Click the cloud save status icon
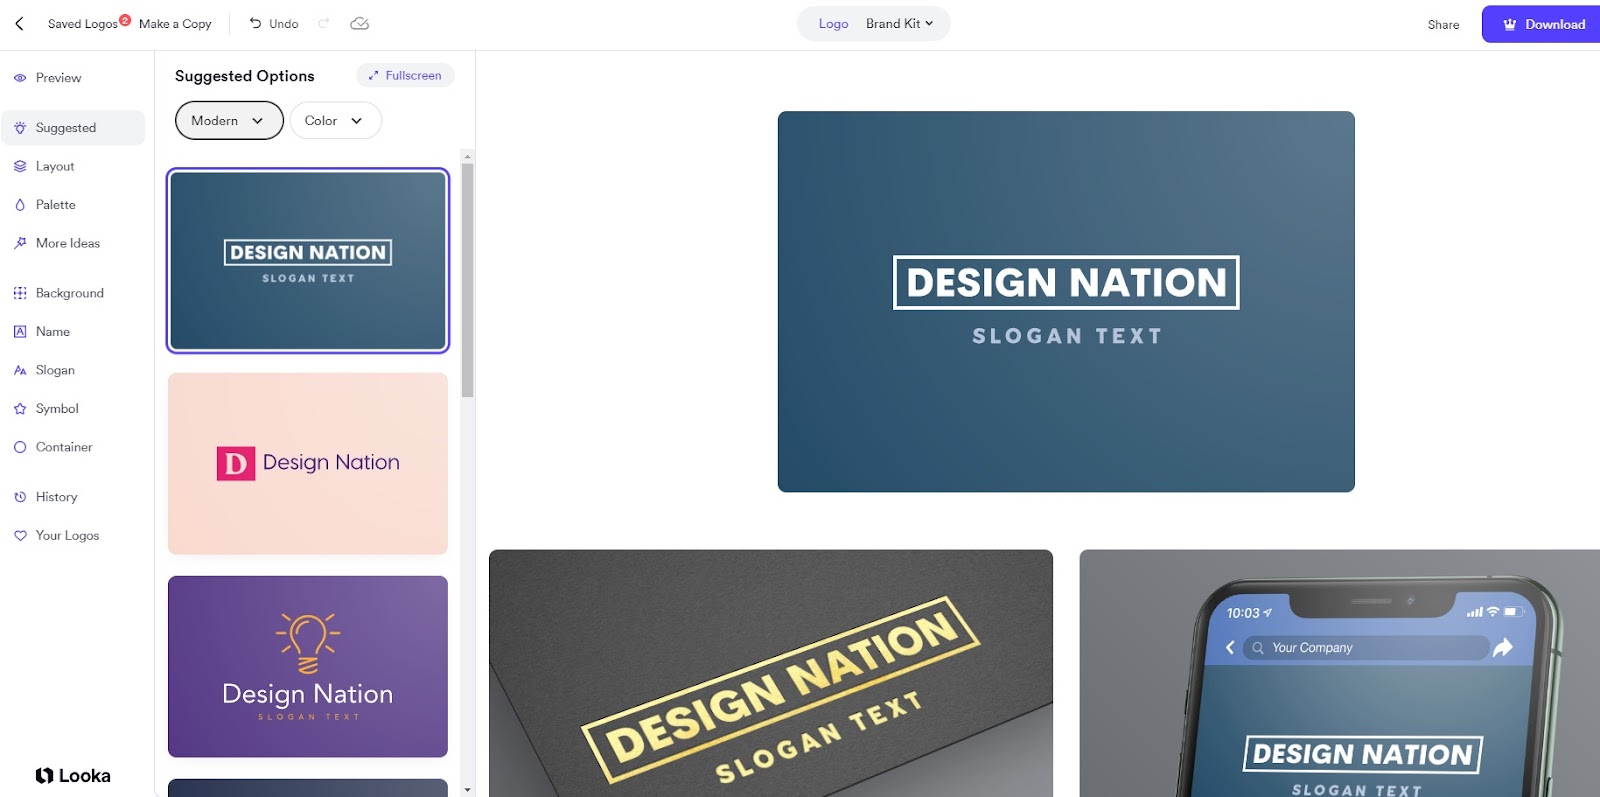 coord(360,23)
